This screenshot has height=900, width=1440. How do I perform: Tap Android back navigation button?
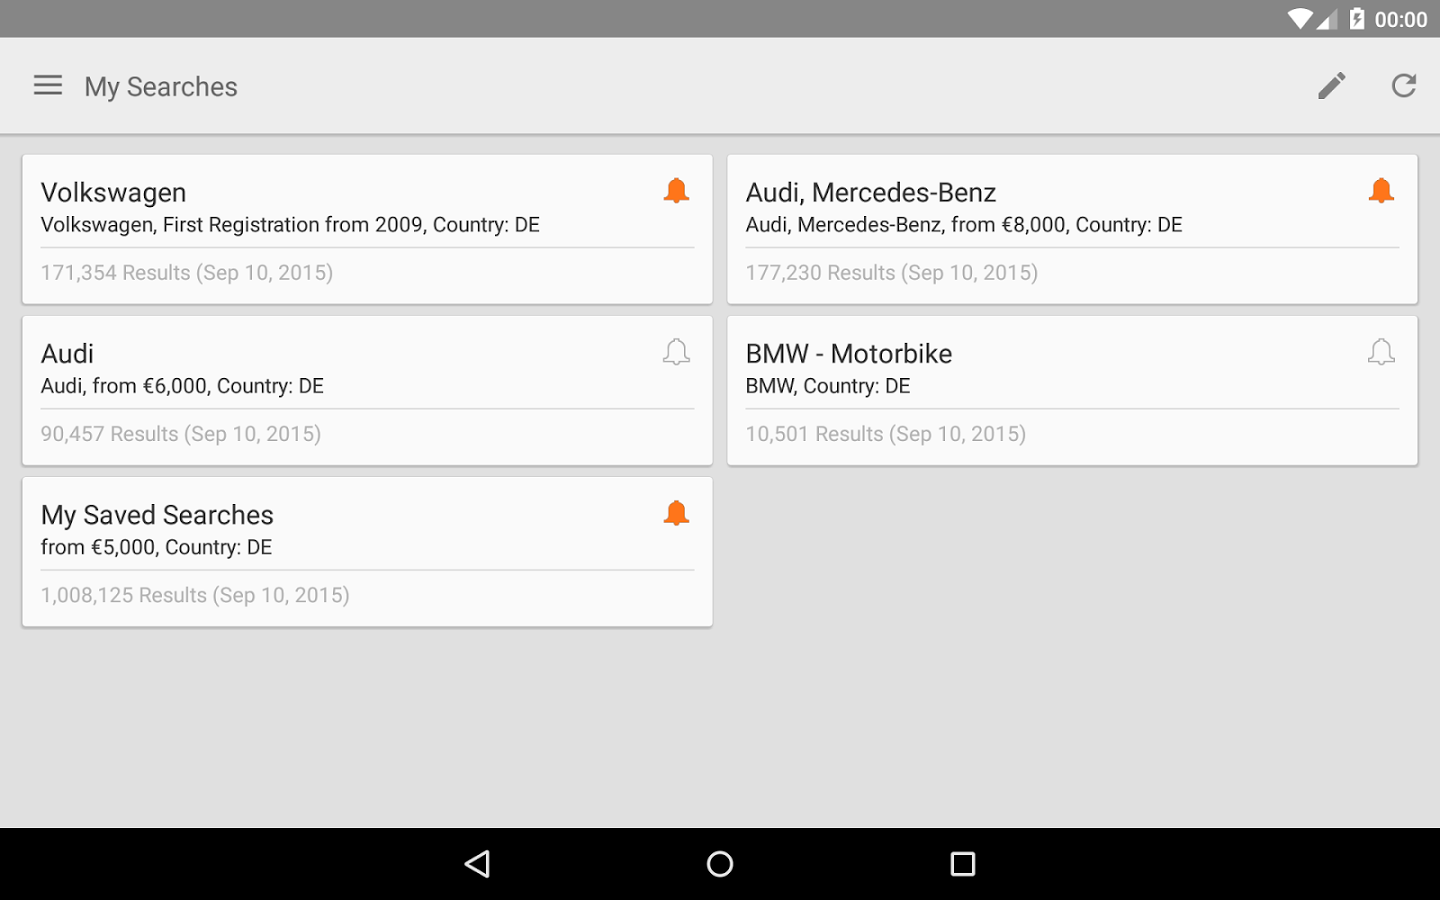478,864
